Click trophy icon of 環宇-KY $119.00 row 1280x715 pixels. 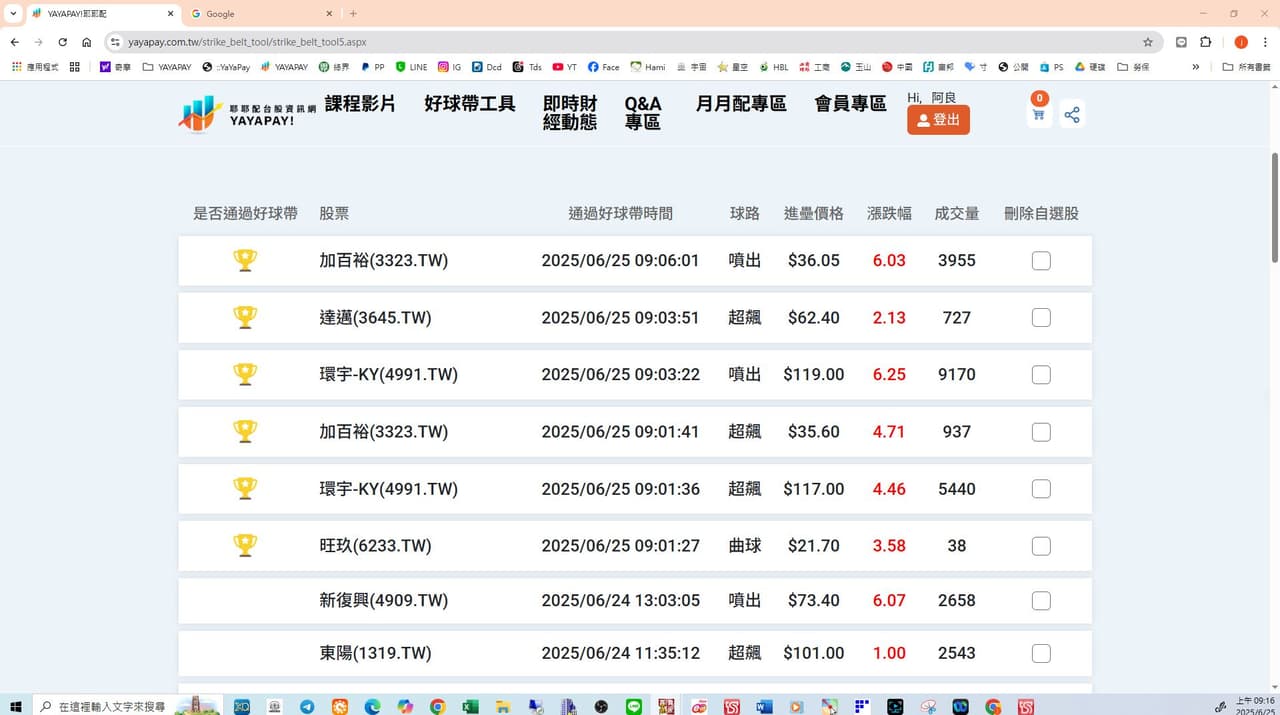pos(245,374)
